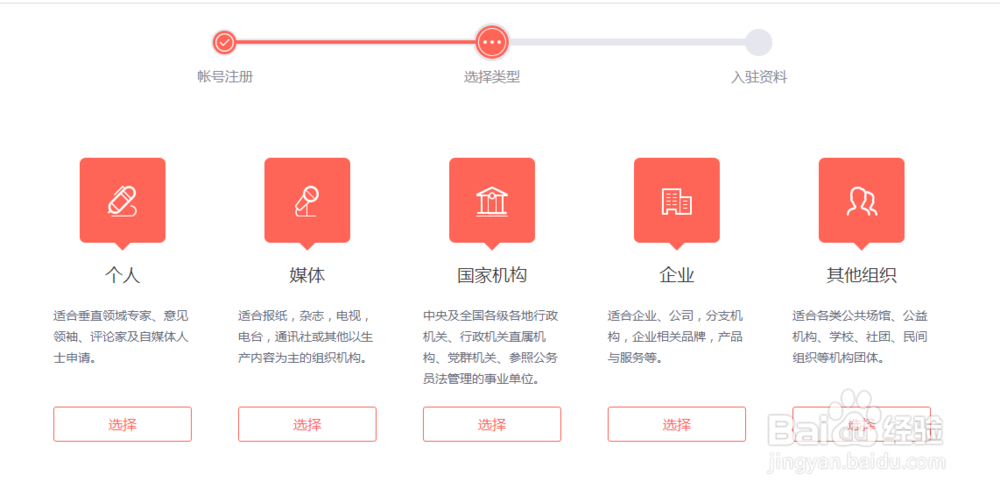1000x496 pixels.
Task: Click the 企业 heading
Action: point(677,275)
